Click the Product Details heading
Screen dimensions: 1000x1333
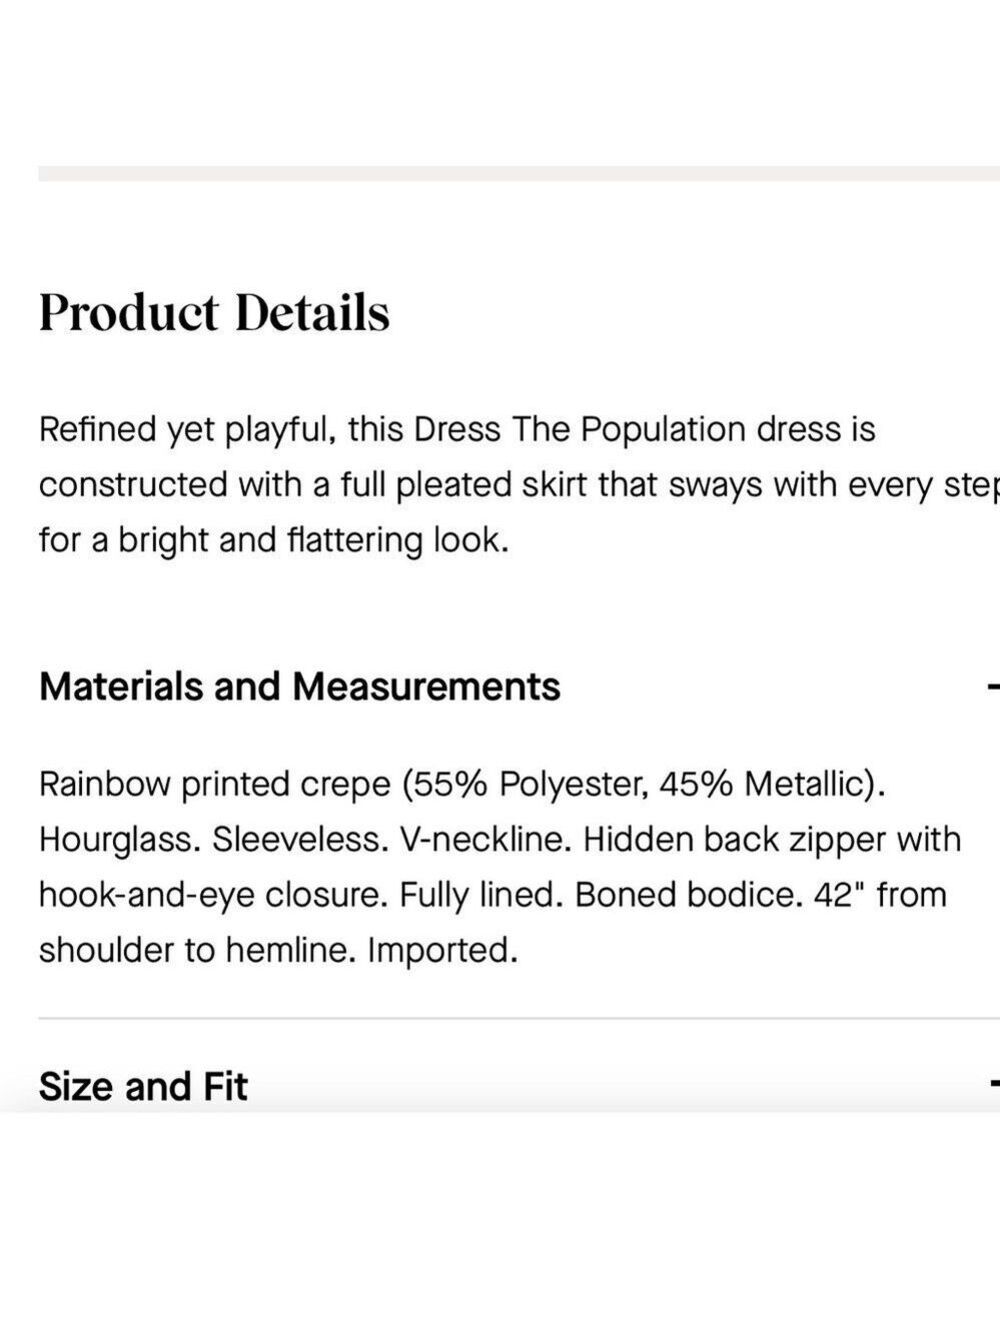pyautogui.click(x=214, y=312)
